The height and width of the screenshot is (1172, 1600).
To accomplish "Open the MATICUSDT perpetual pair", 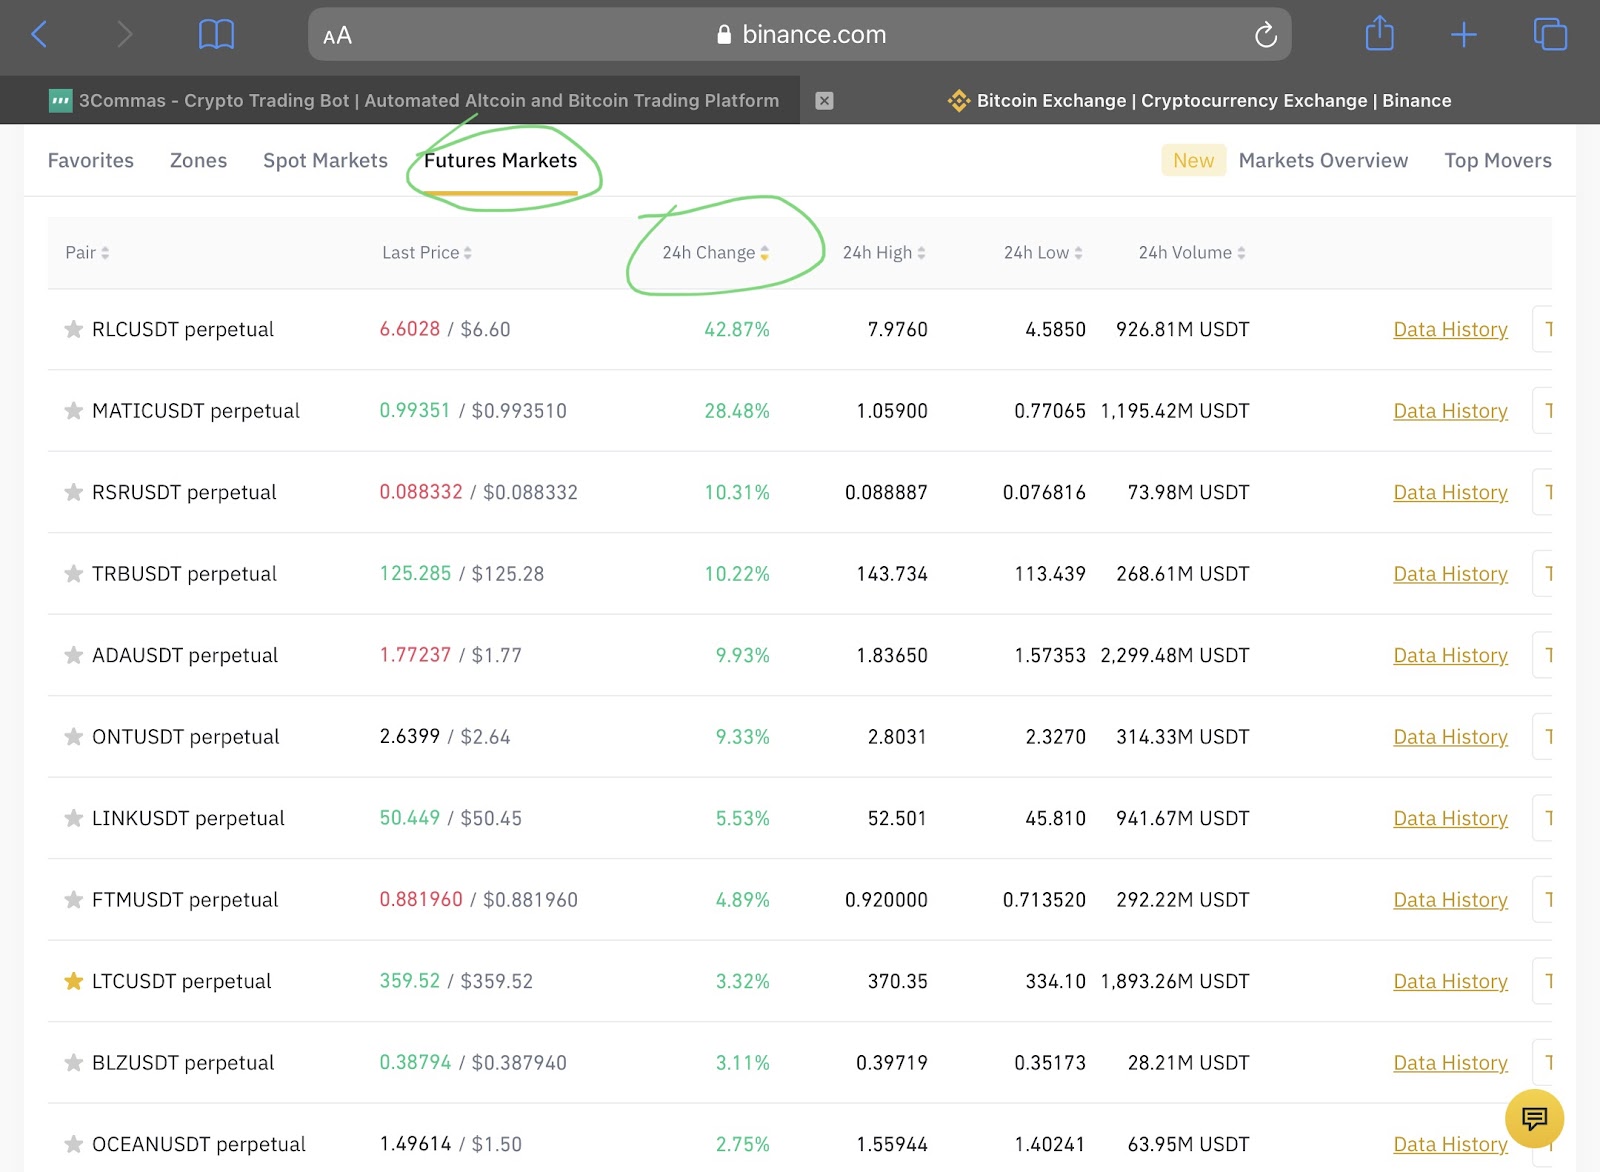I will pos(196,411).
